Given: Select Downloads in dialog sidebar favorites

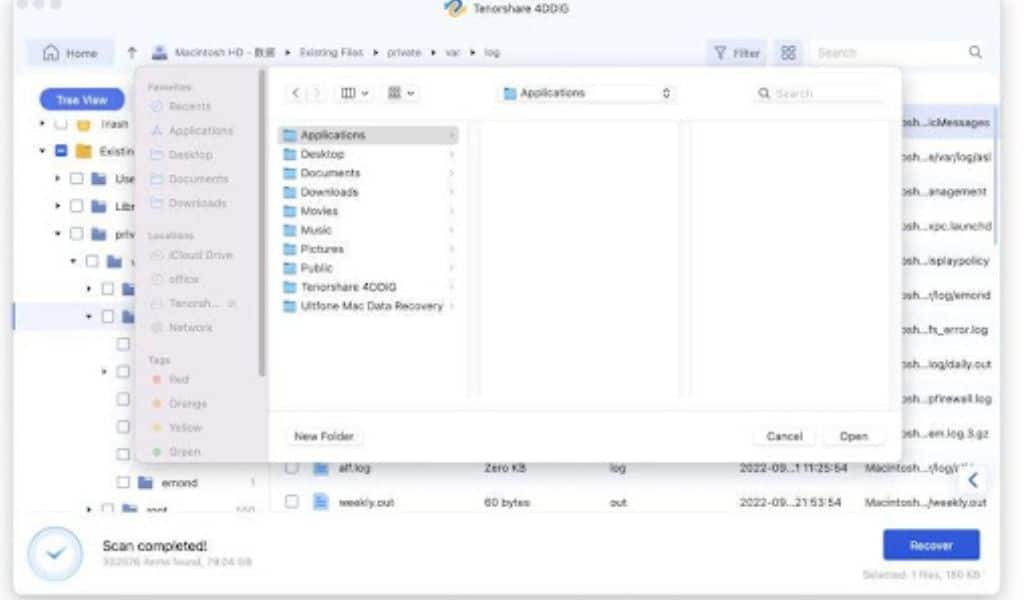Looking at the screenshot, I should 197,202.
